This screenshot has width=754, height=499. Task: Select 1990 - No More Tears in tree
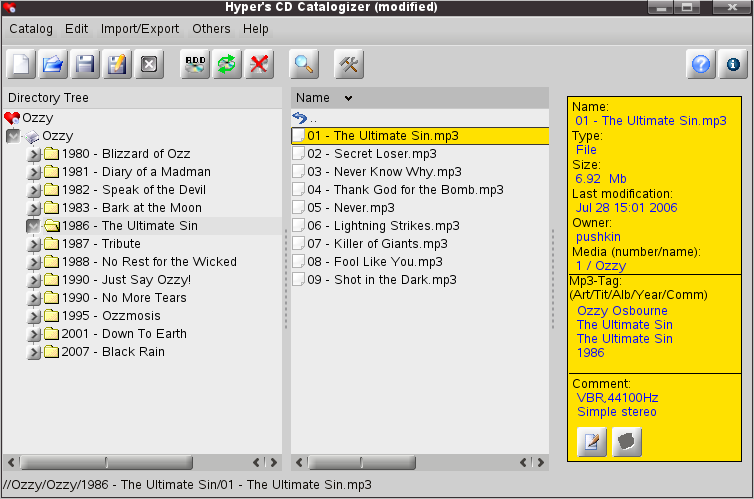[124, 298]
